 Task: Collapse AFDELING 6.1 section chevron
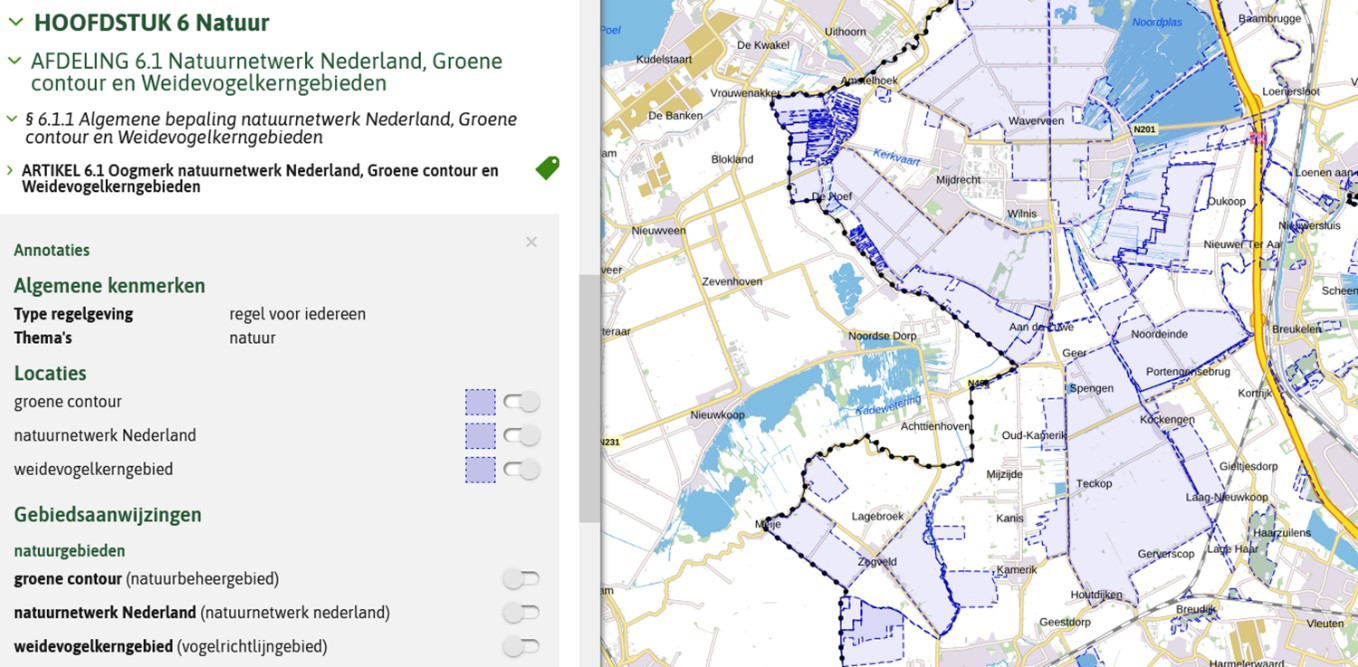tap(14, 60)
